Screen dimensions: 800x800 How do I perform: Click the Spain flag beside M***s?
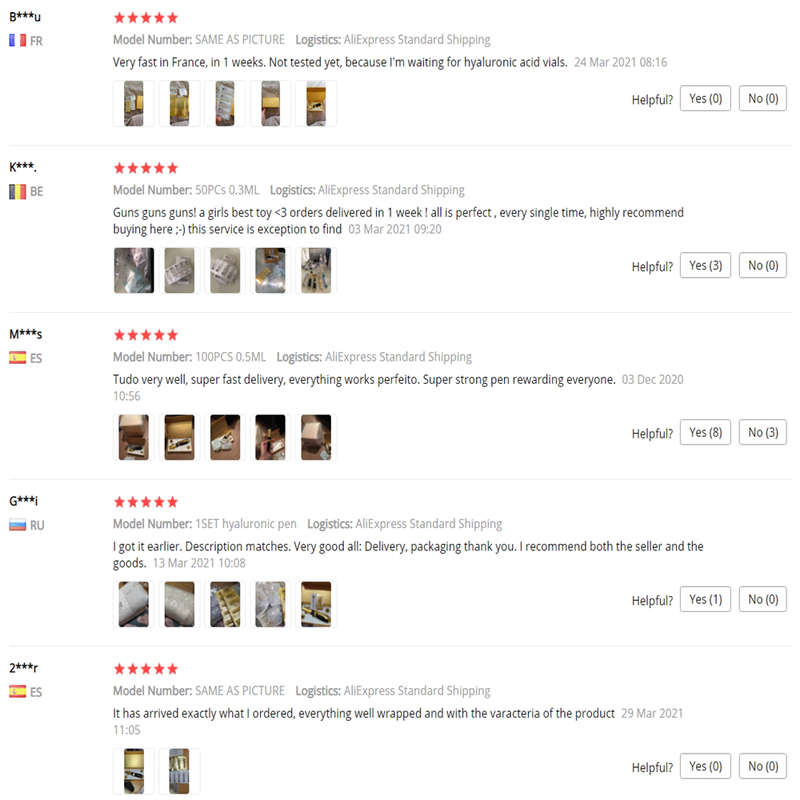tap(17, 358)
